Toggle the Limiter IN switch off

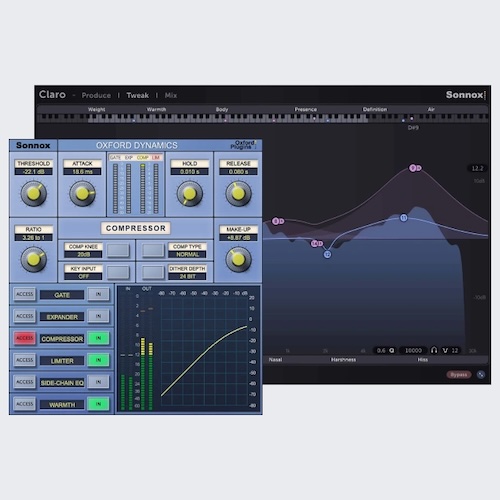coord(98,360)
